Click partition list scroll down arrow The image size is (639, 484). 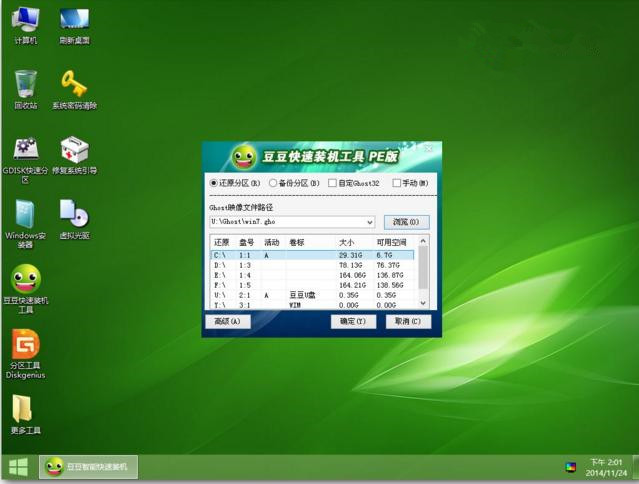[x=423, y=304]
